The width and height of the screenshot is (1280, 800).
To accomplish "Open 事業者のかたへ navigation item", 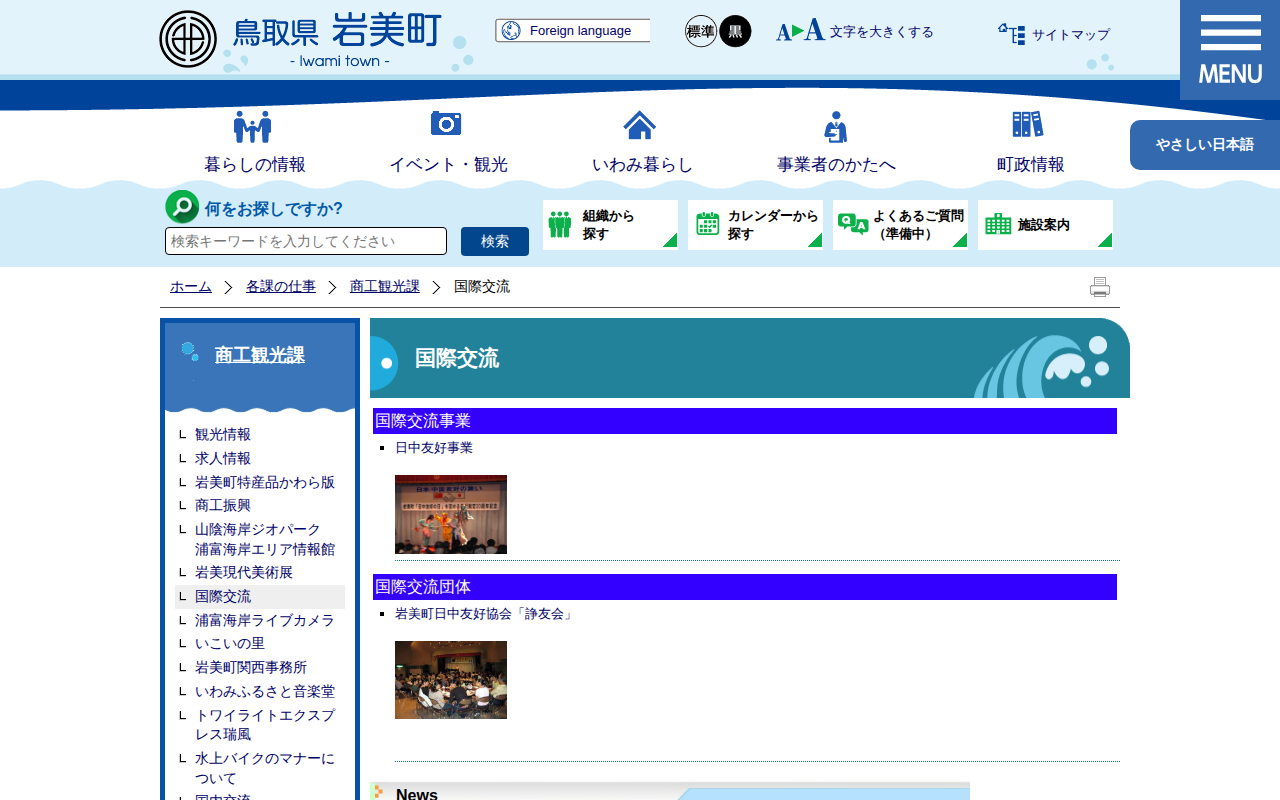I will pos(836,142).
